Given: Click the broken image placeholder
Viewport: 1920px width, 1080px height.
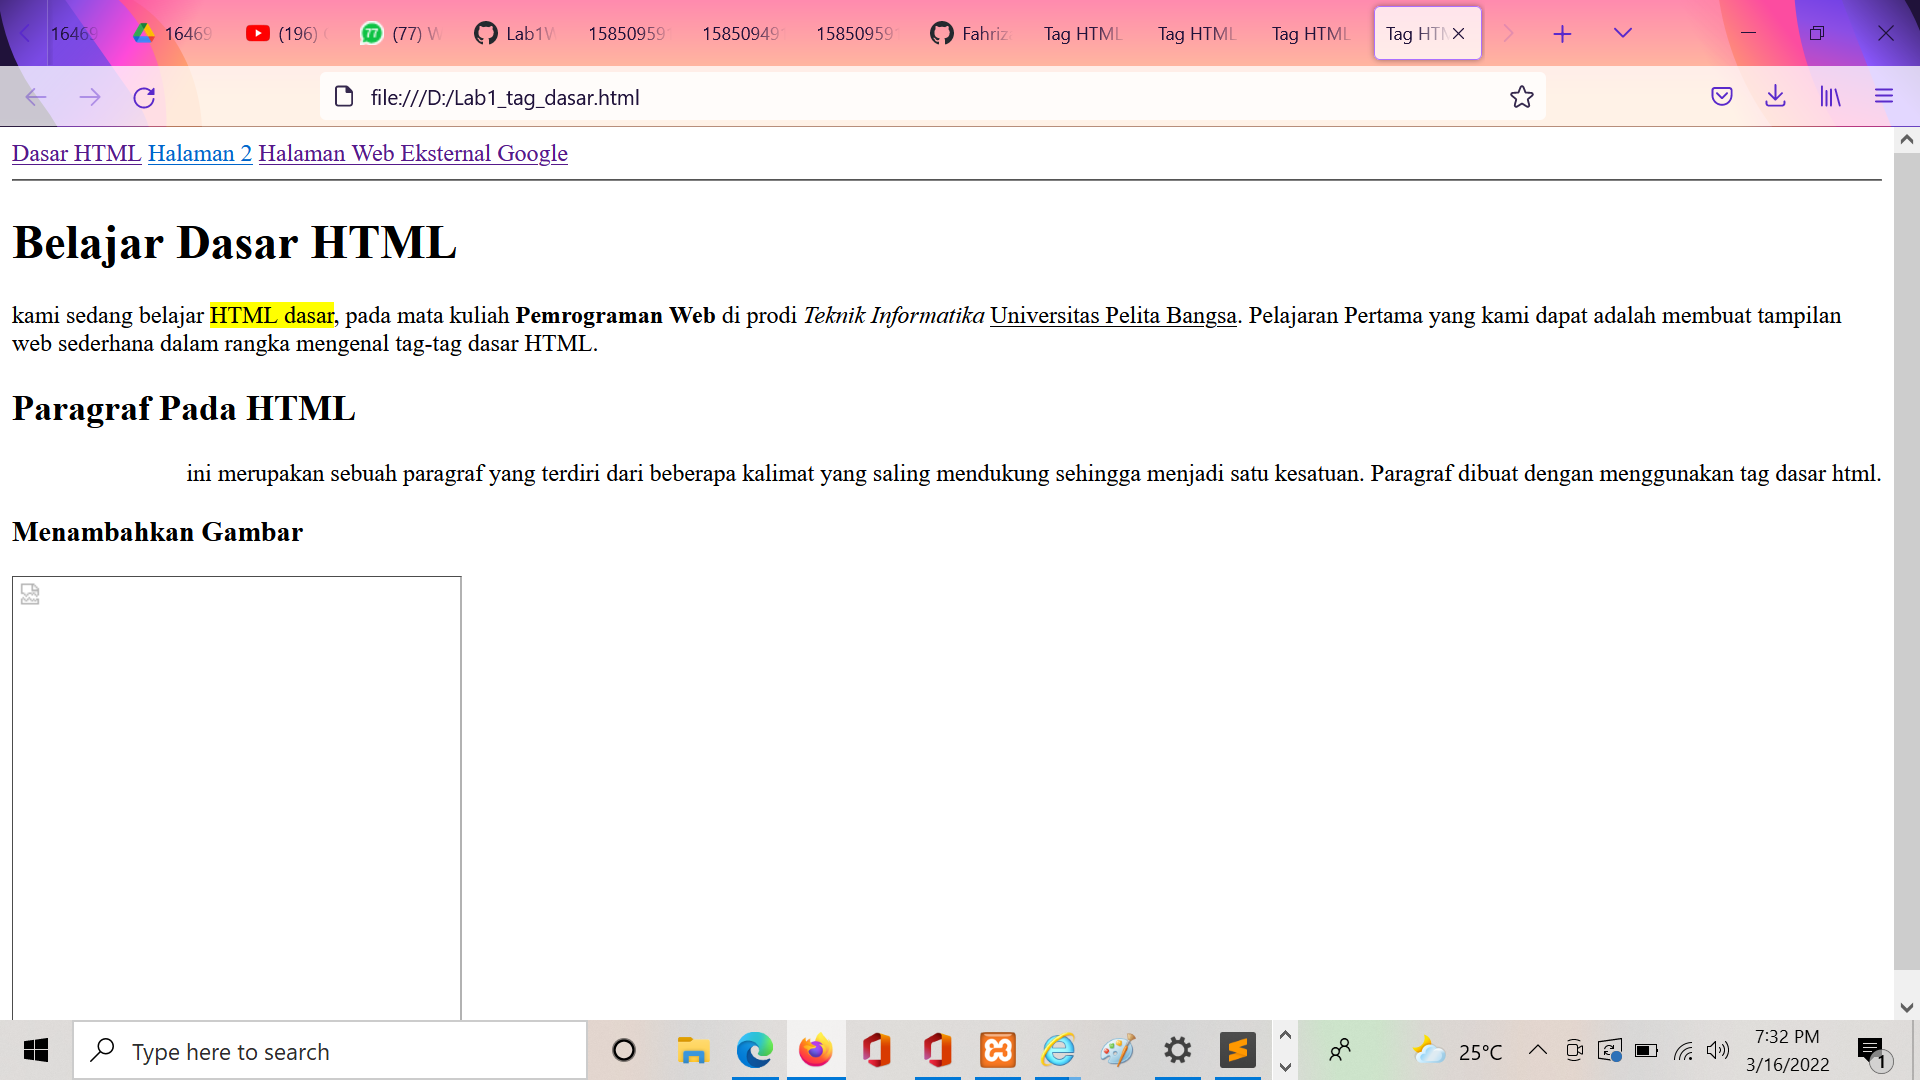Looking at the screenshot, I should (236, 797).
